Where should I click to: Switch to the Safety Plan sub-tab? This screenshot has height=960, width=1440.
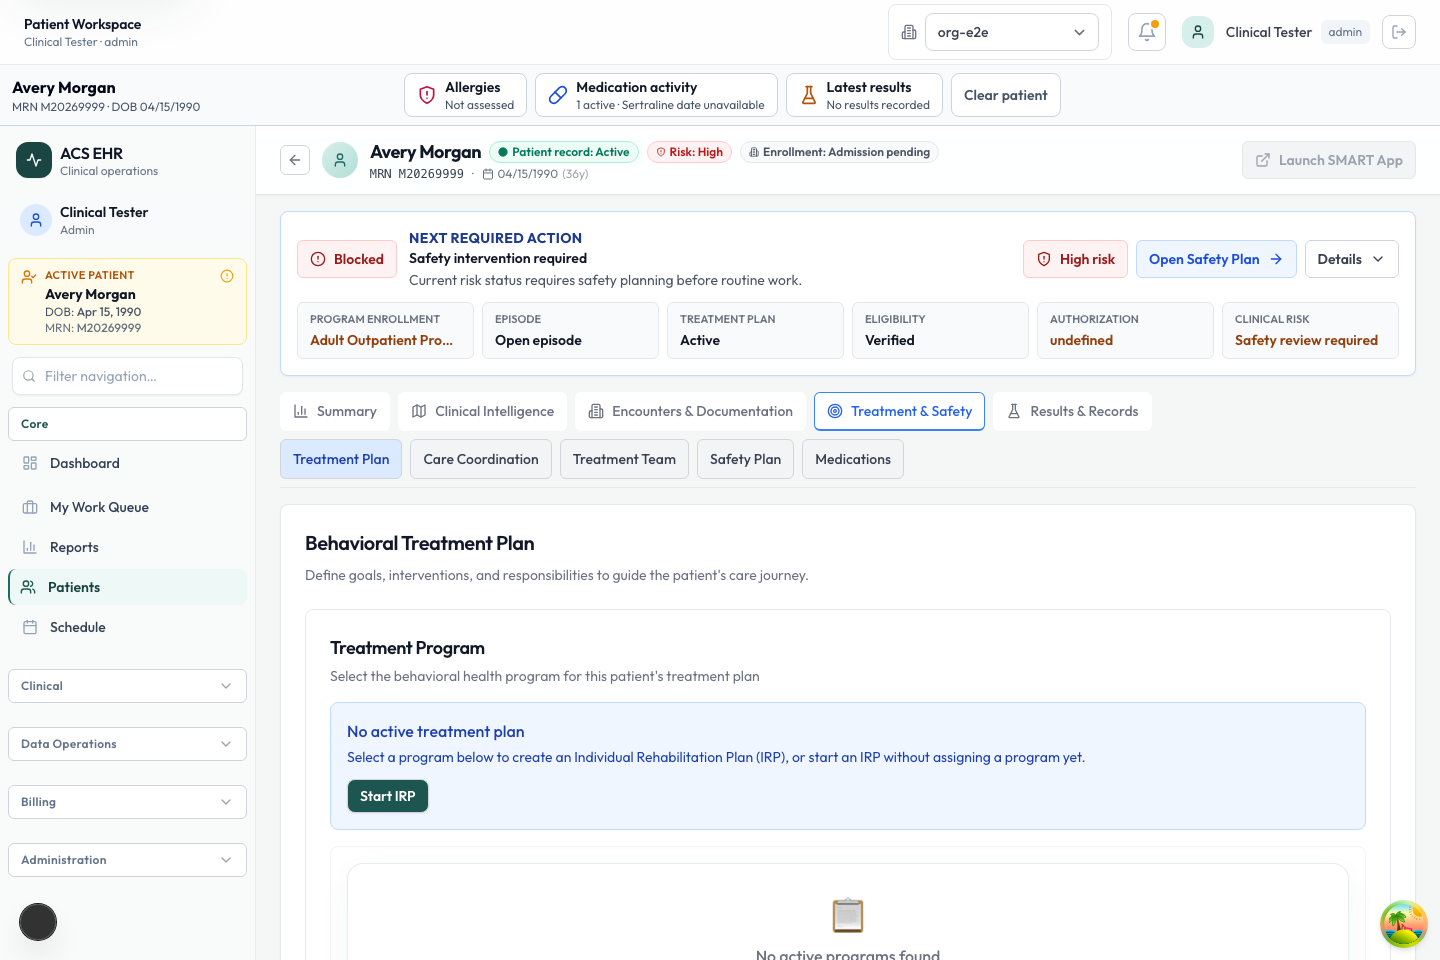[745, 459]
